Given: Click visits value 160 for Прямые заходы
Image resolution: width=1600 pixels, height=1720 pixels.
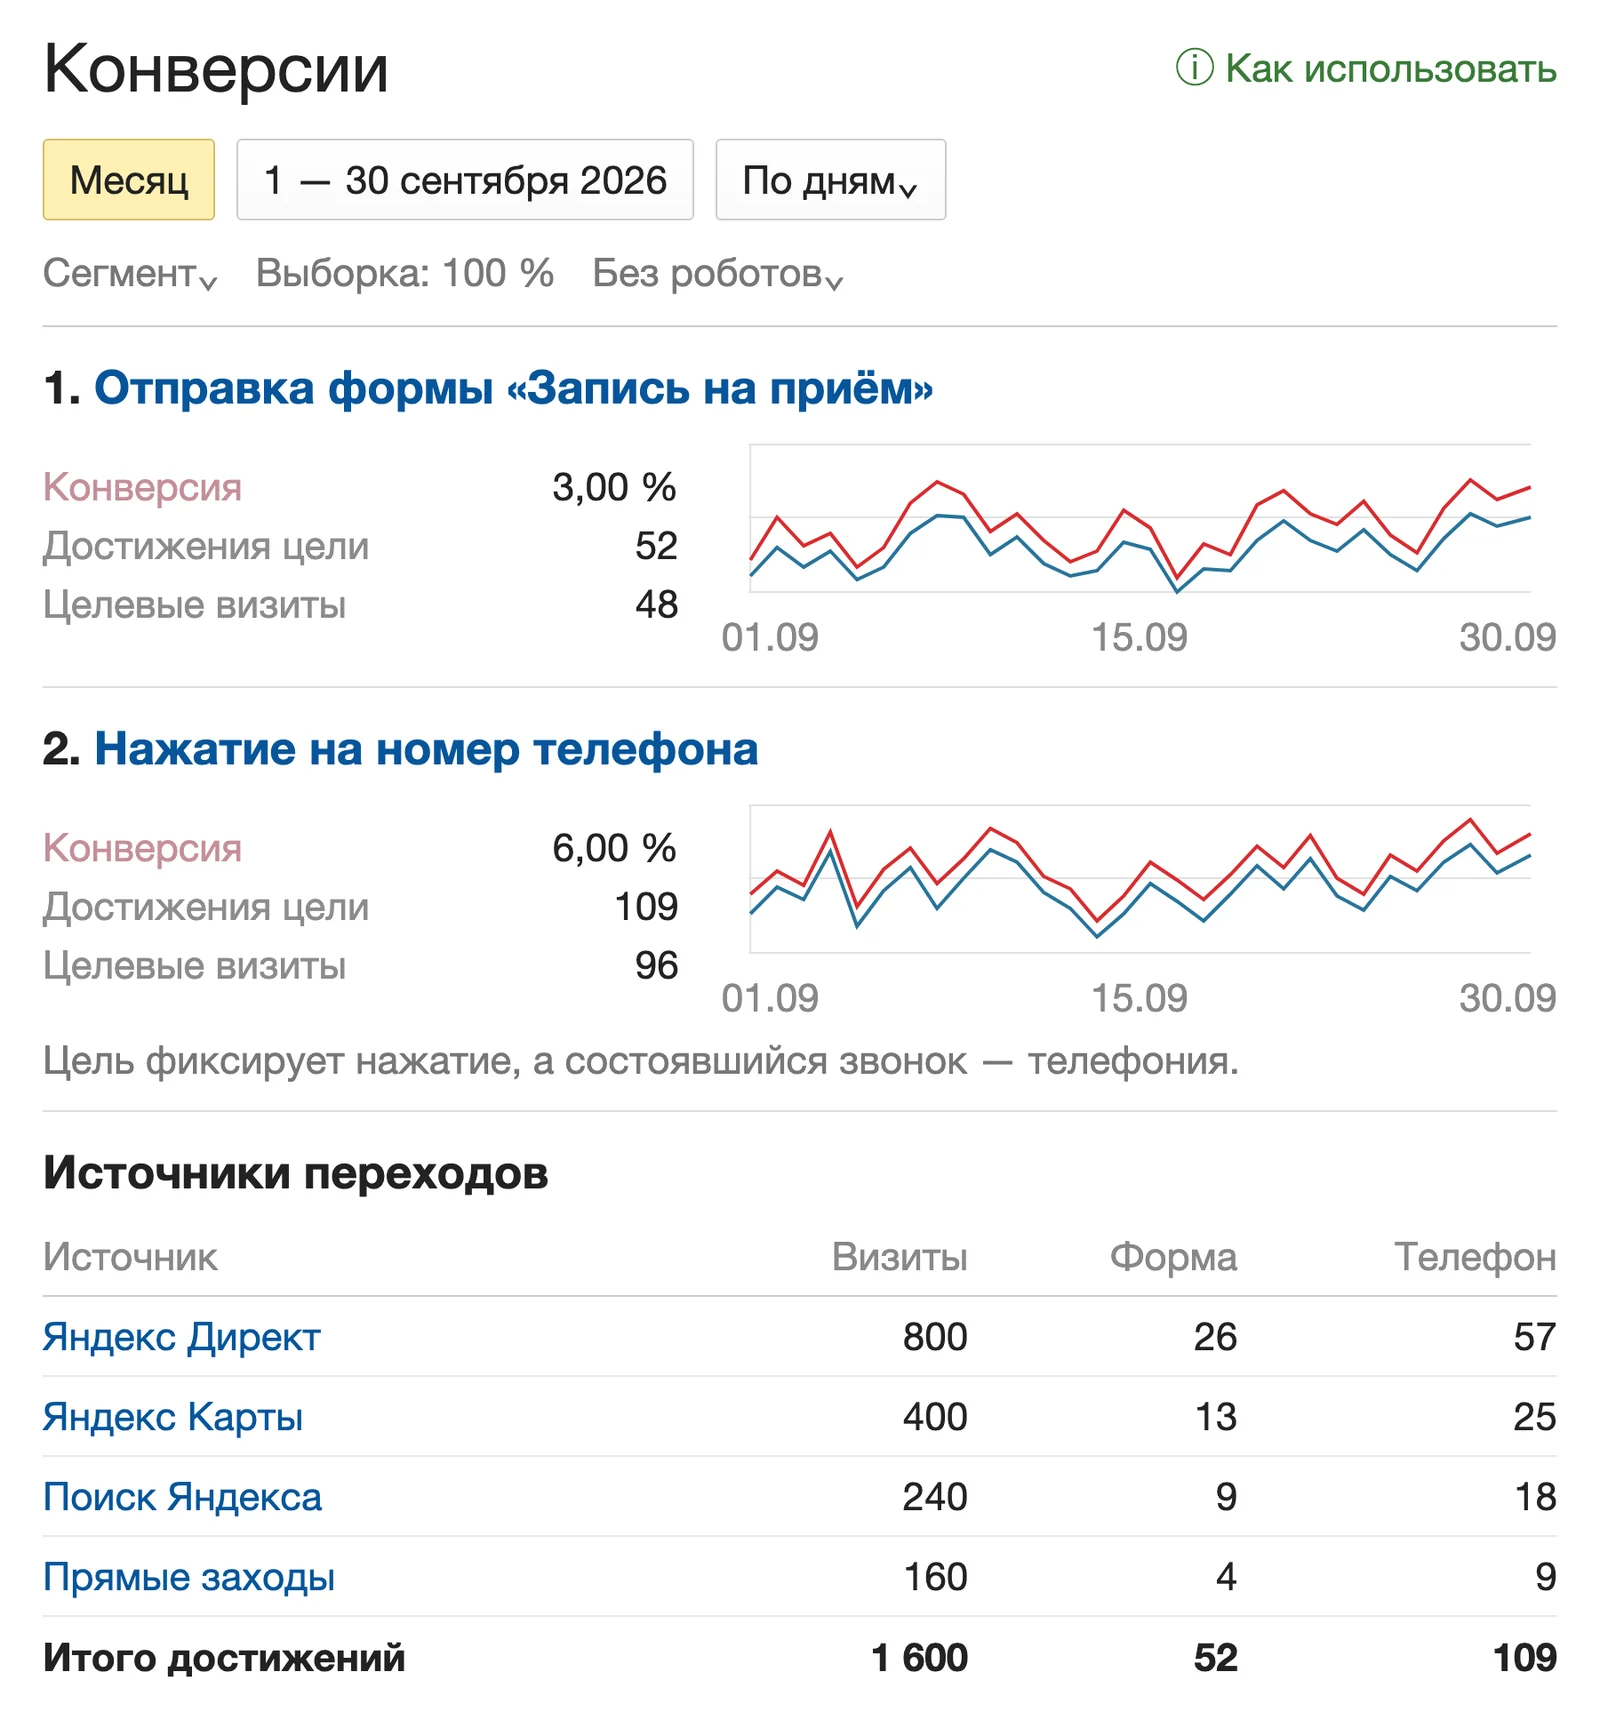Looking at the screenshot, I should (x=935, y=1577).
